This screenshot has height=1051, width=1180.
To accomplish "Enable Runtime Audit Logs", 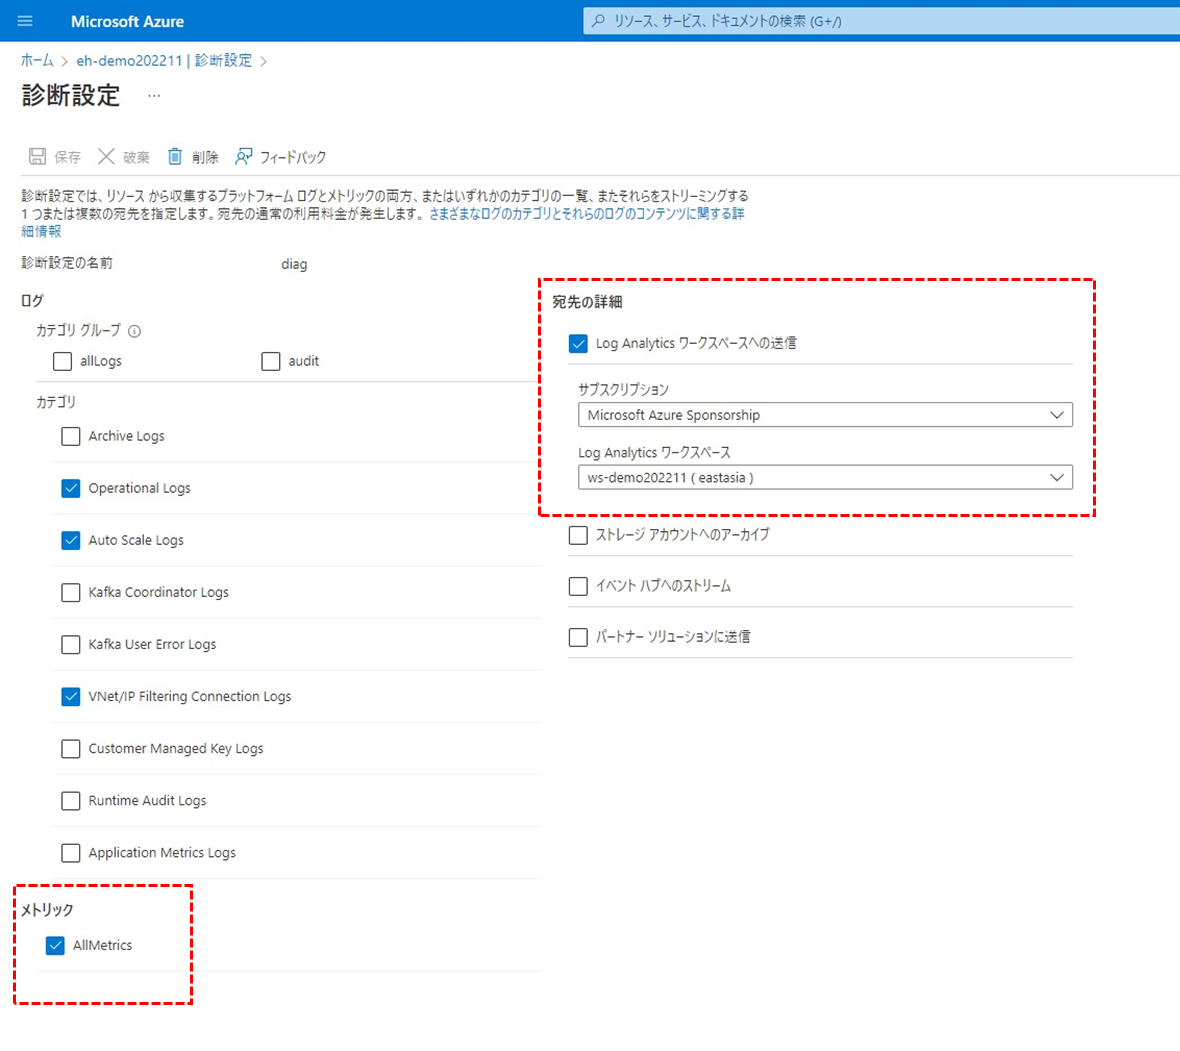I will 71,800.
